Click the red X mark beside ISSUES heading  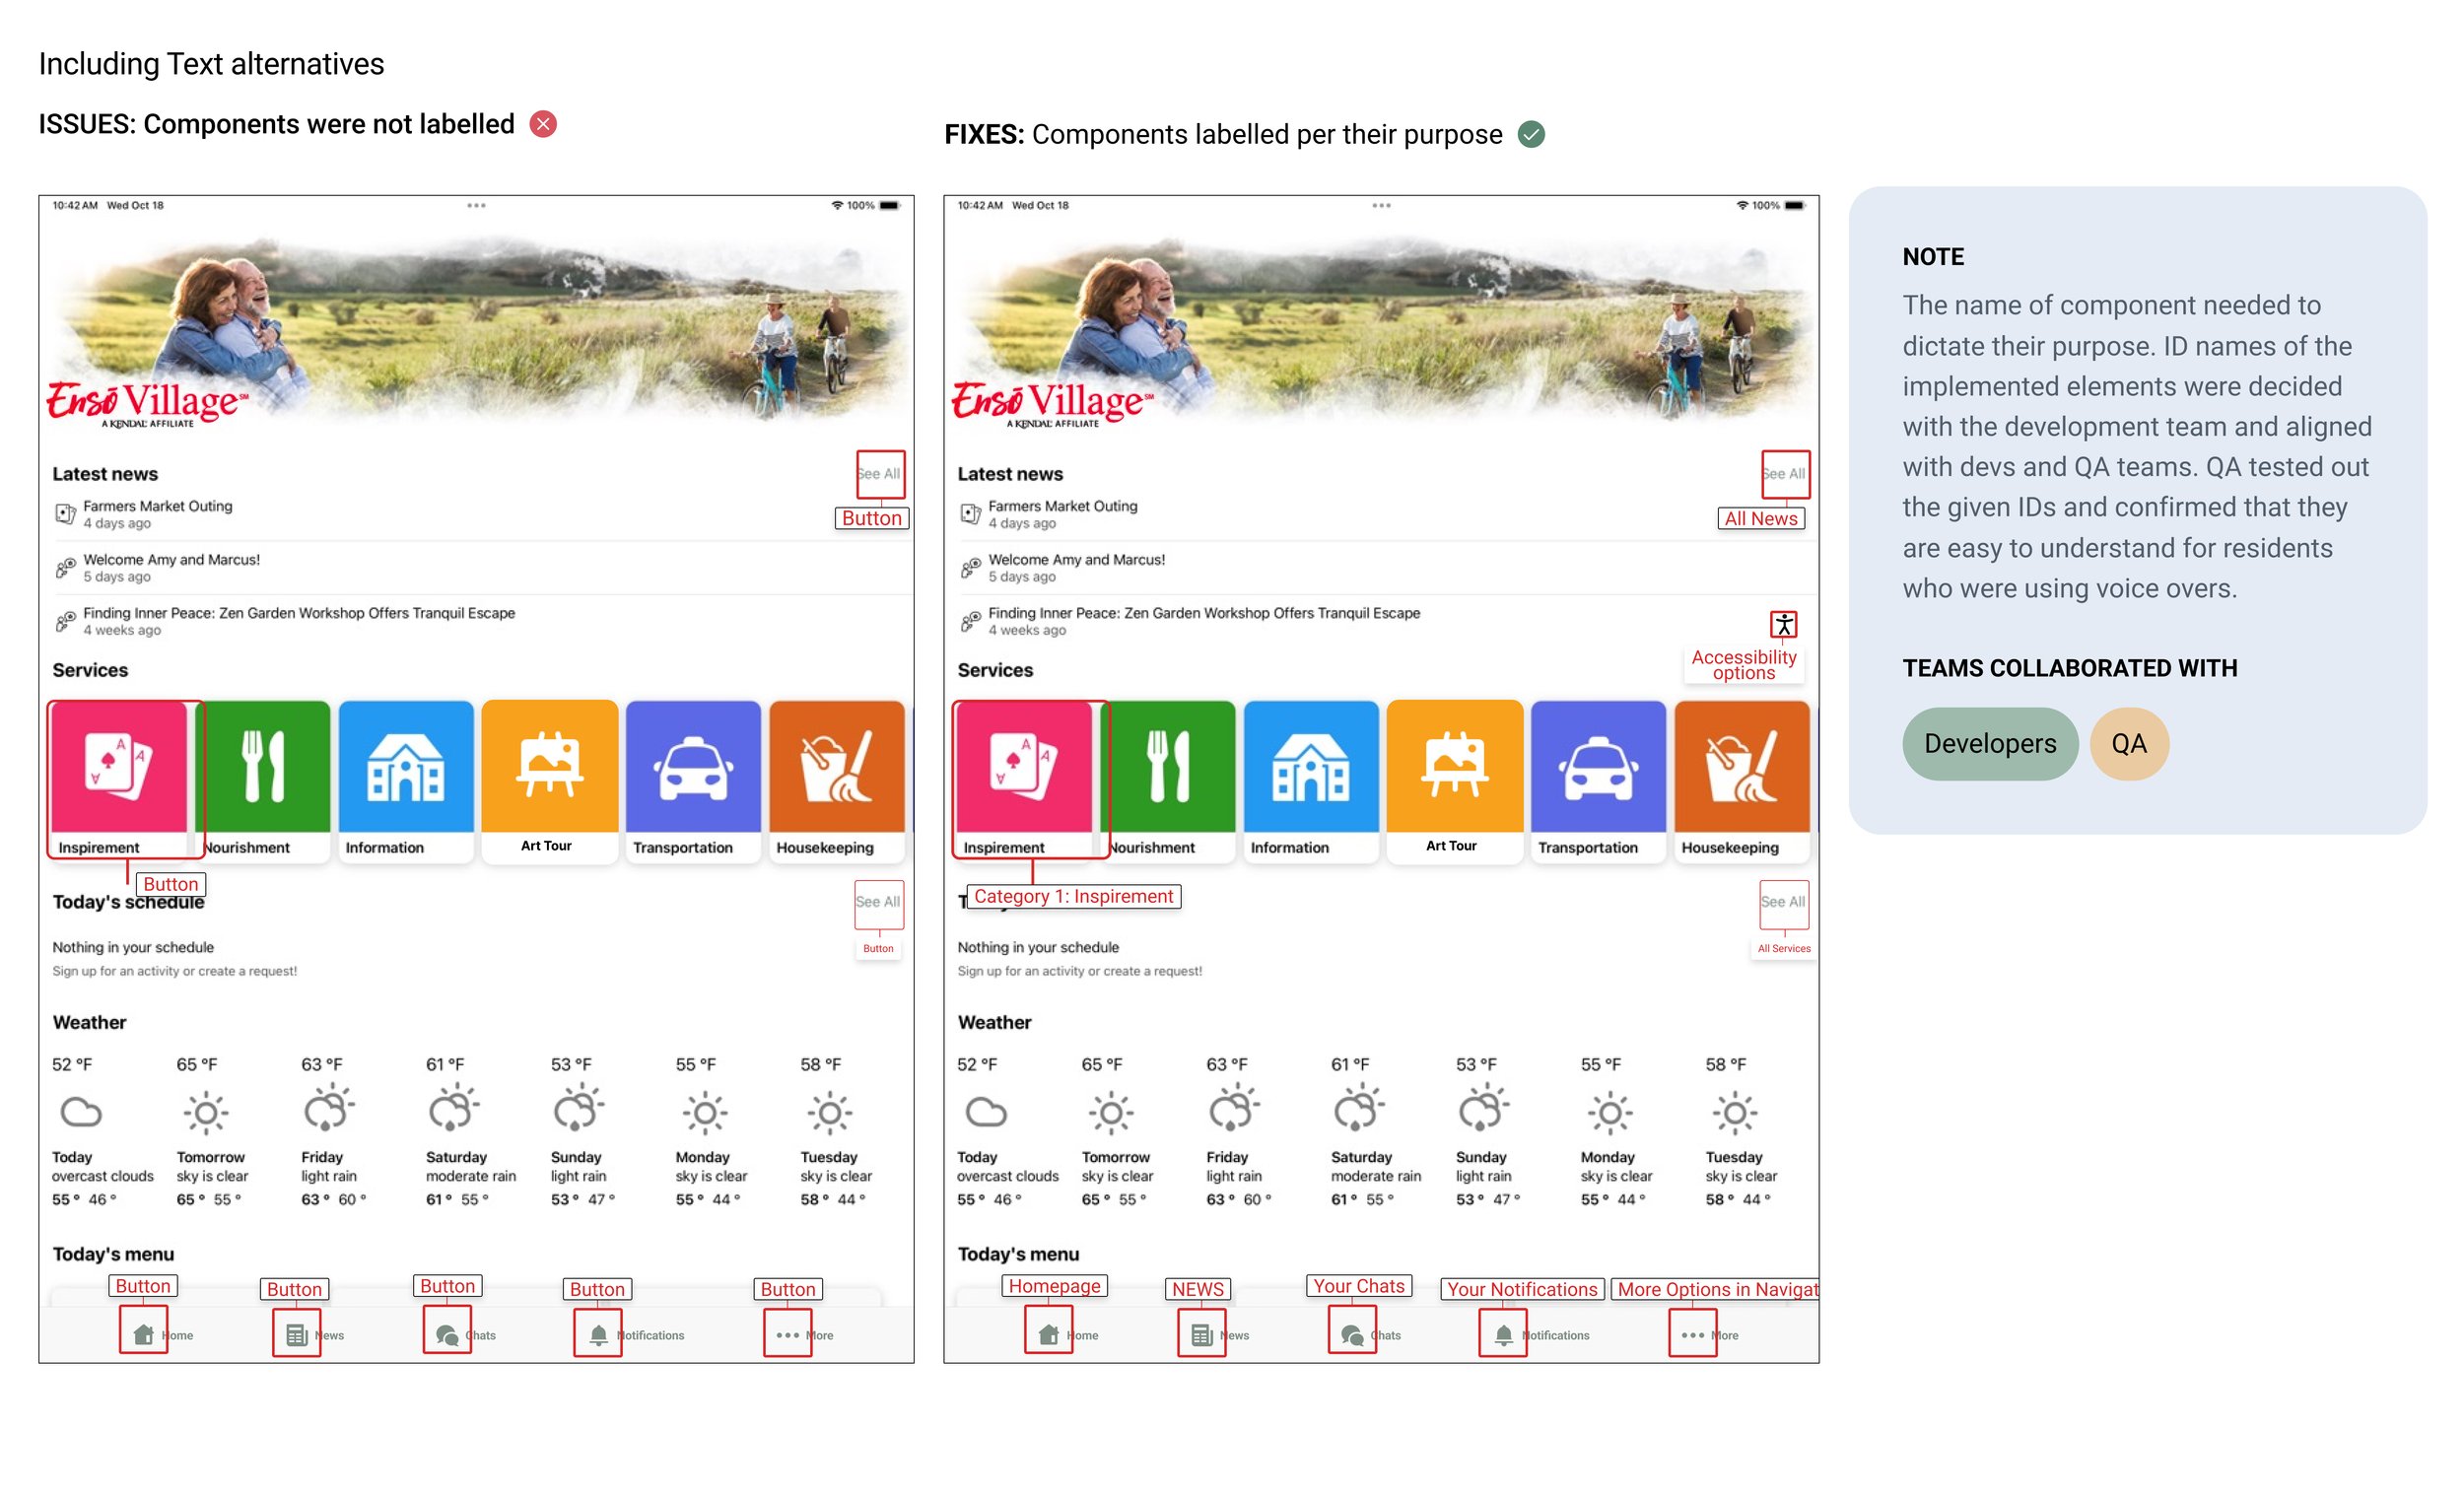coord(543,124)
